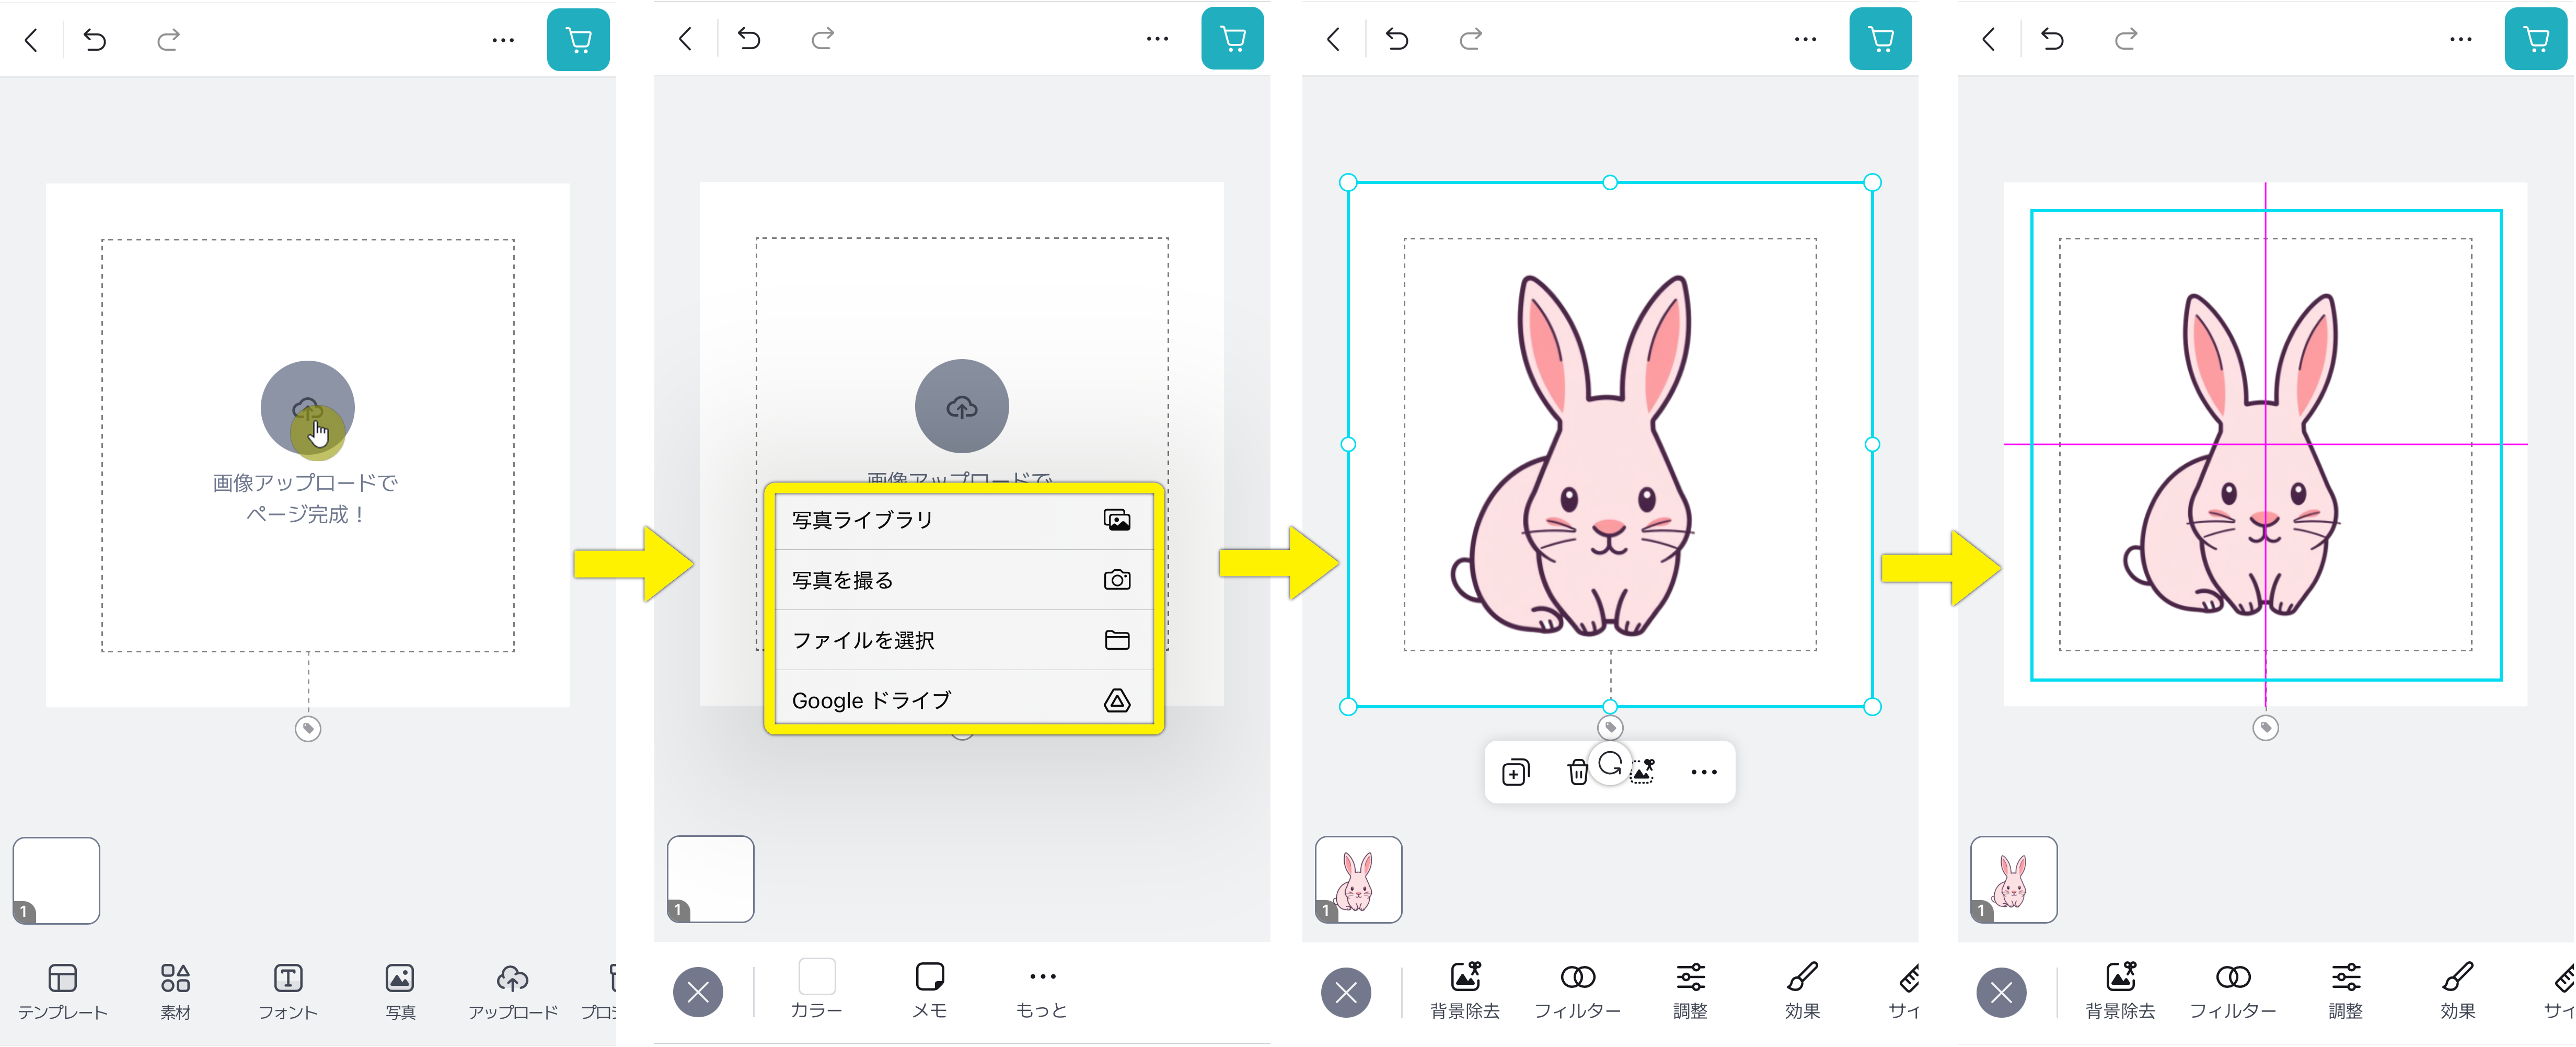Choose 写真ライブラリ from the upload menu
Screen dimensions: 2576x1047
[963, 520]
